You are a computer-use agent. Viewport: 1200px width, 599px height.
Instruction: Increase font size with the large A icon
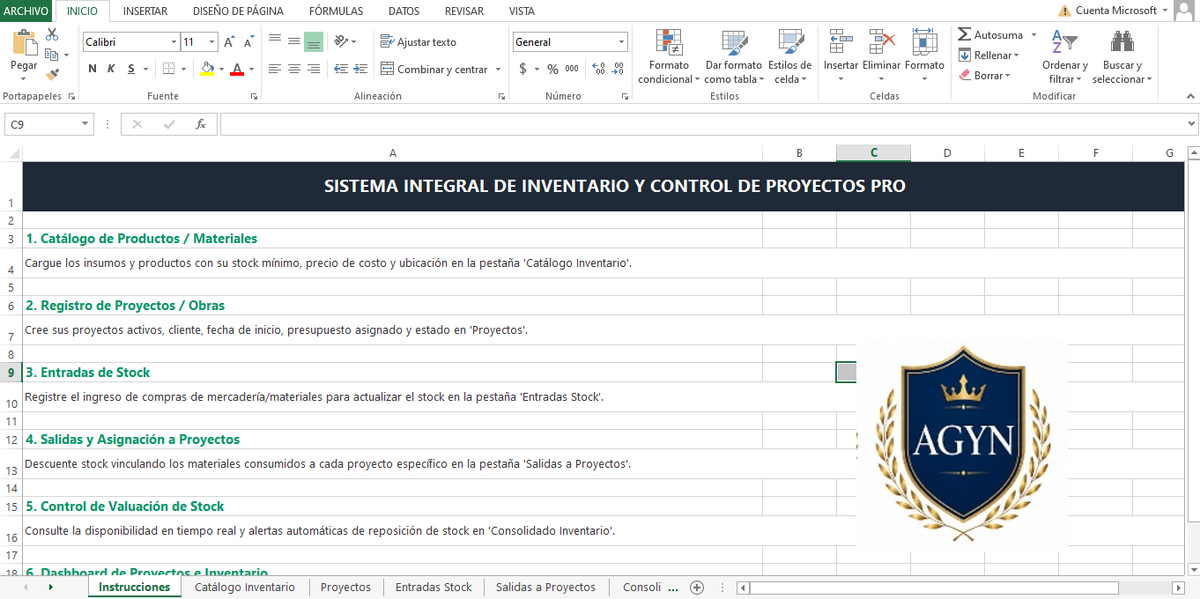230,42
